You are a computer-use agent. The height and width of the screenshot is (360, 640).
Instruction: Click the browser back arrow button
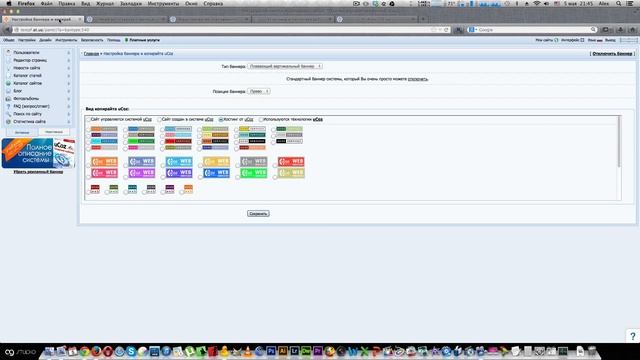7,30
